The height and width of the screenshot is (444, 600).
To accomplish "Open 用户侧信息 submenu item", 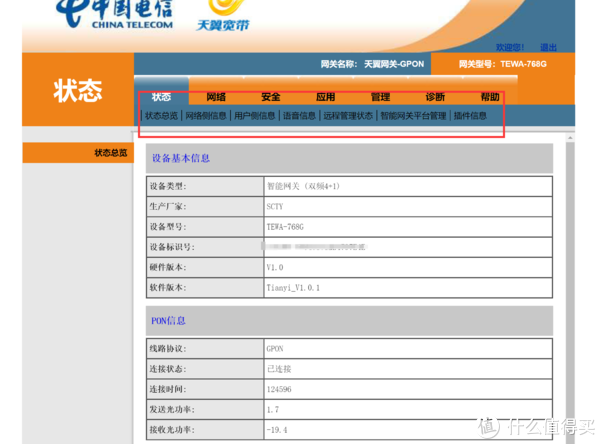I will pyautogui.click(x=254, y=116).
